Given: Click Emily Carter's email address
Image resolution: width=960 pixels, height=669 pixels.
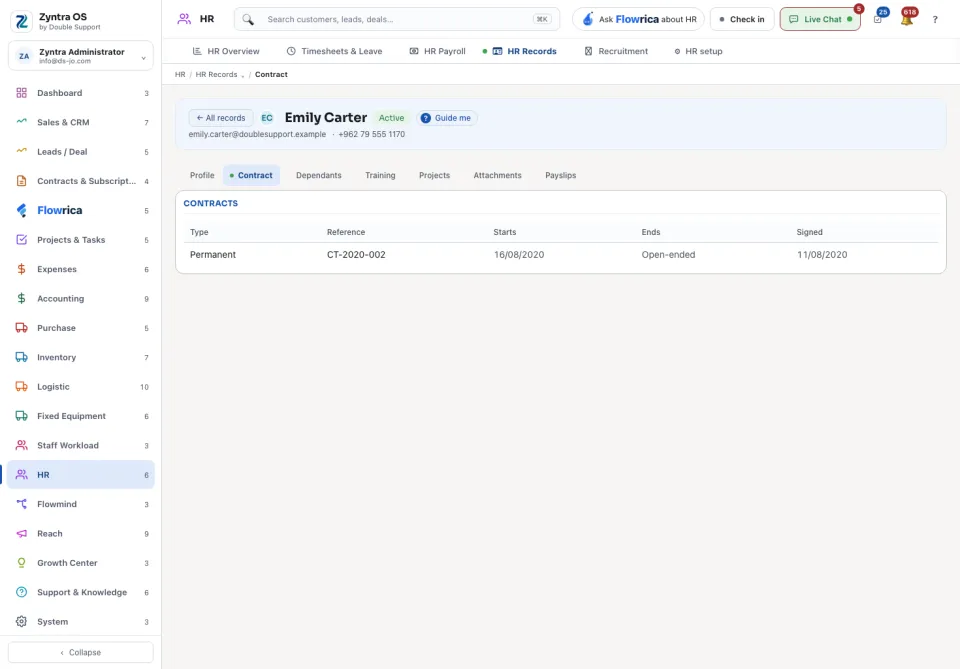Looking at the screenshot, I should [x=257, y=135].
